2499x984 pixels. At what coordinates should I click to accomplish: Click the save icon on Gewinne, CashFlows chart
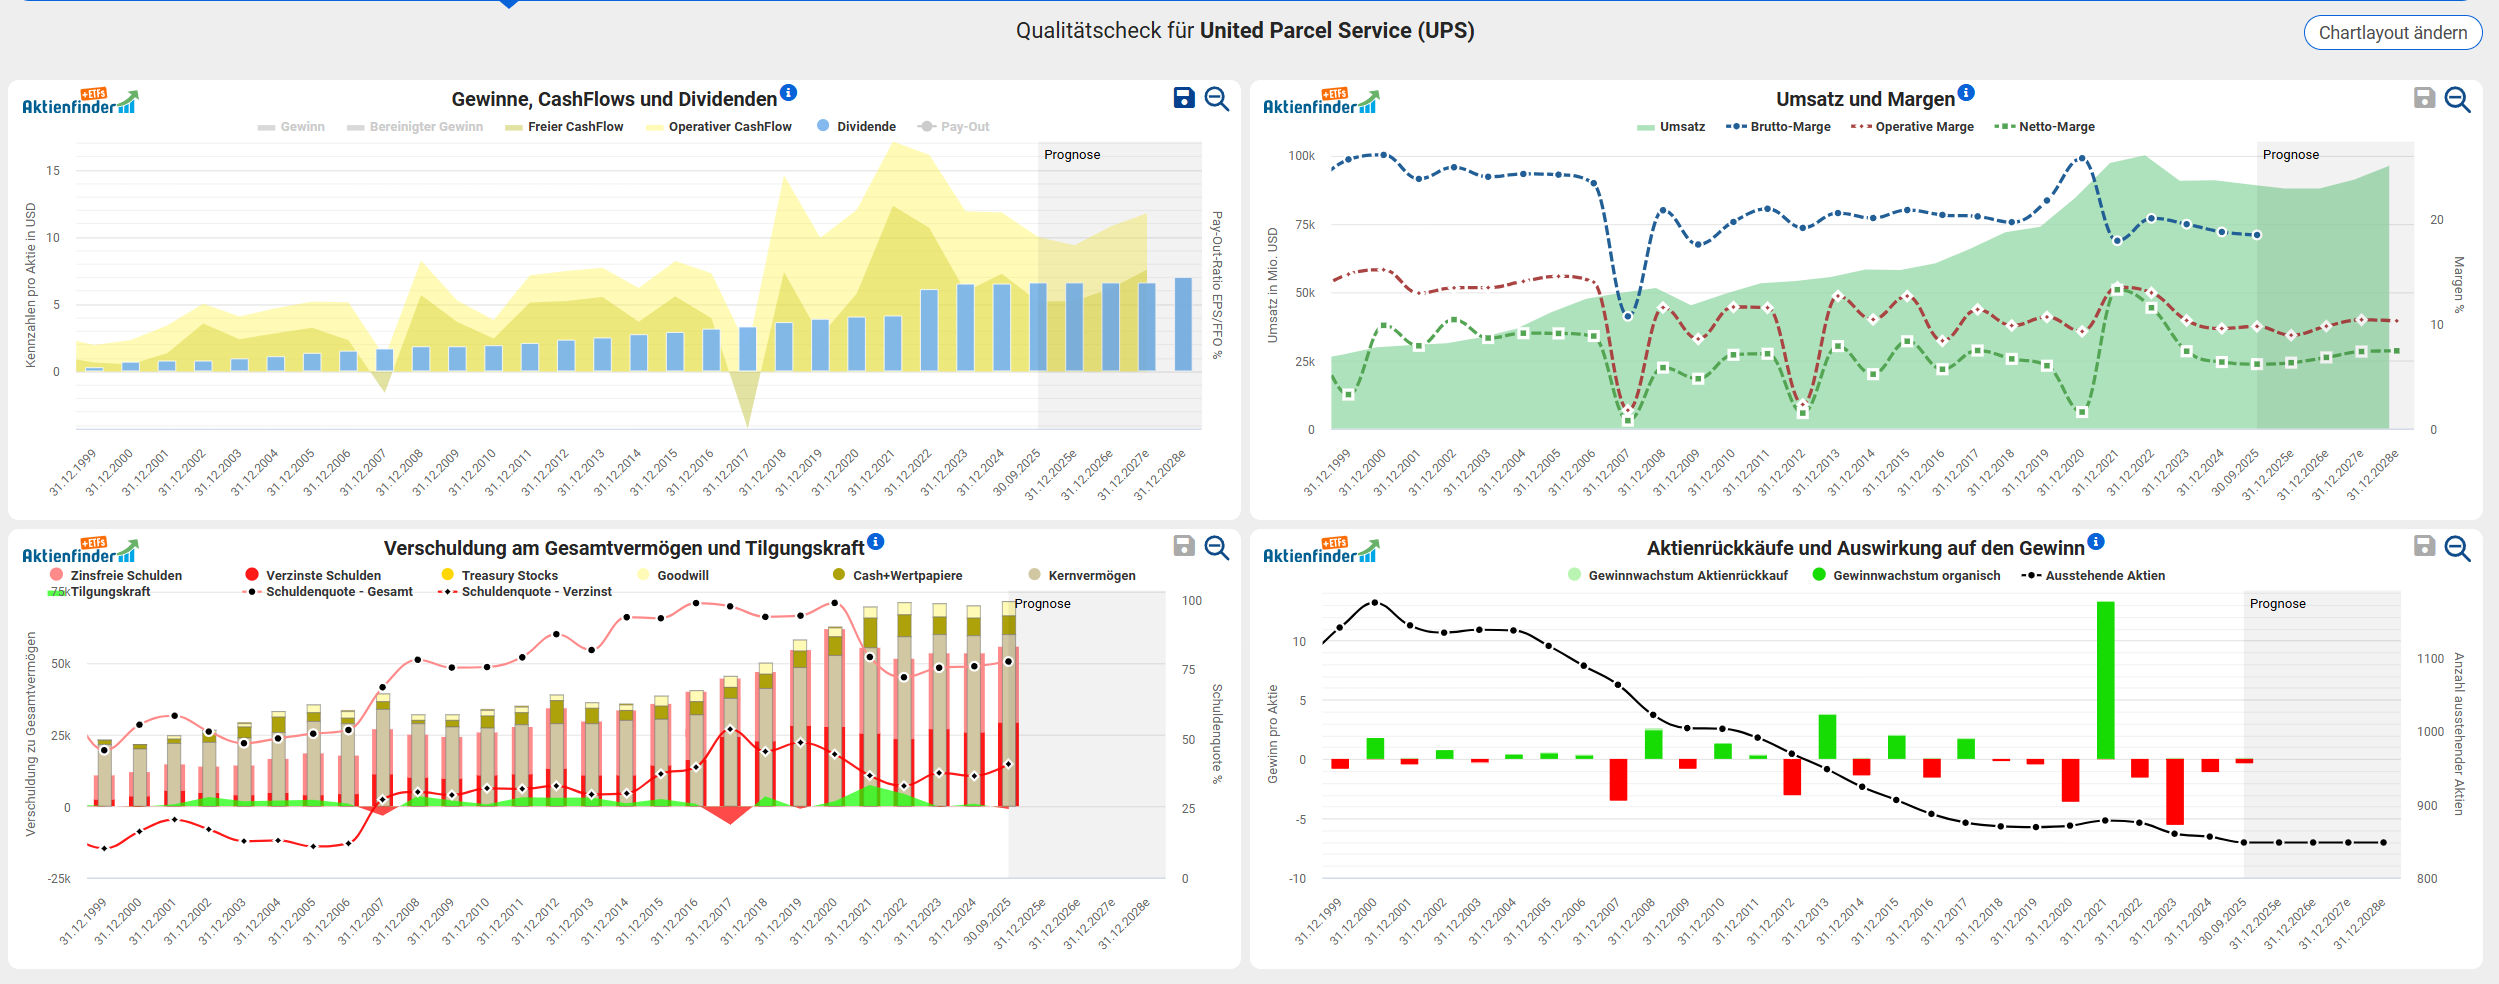pos(1184,98)
